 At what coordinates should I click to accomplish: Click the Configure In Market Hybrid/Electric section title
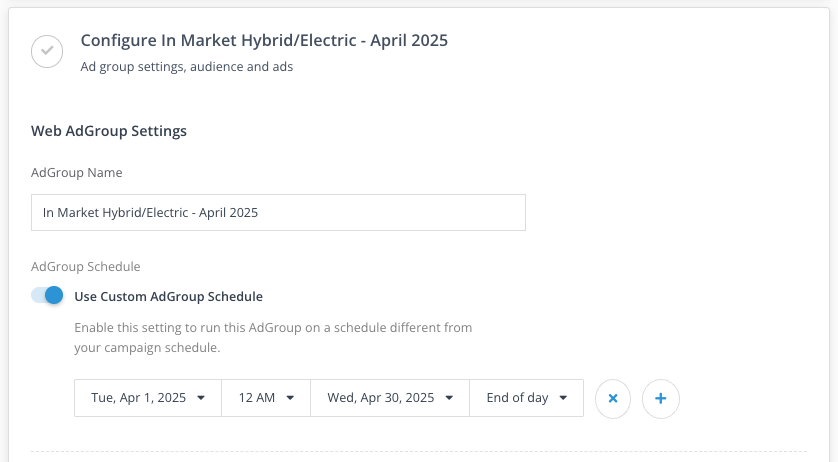pyautogui.click(x=264, y=41)
